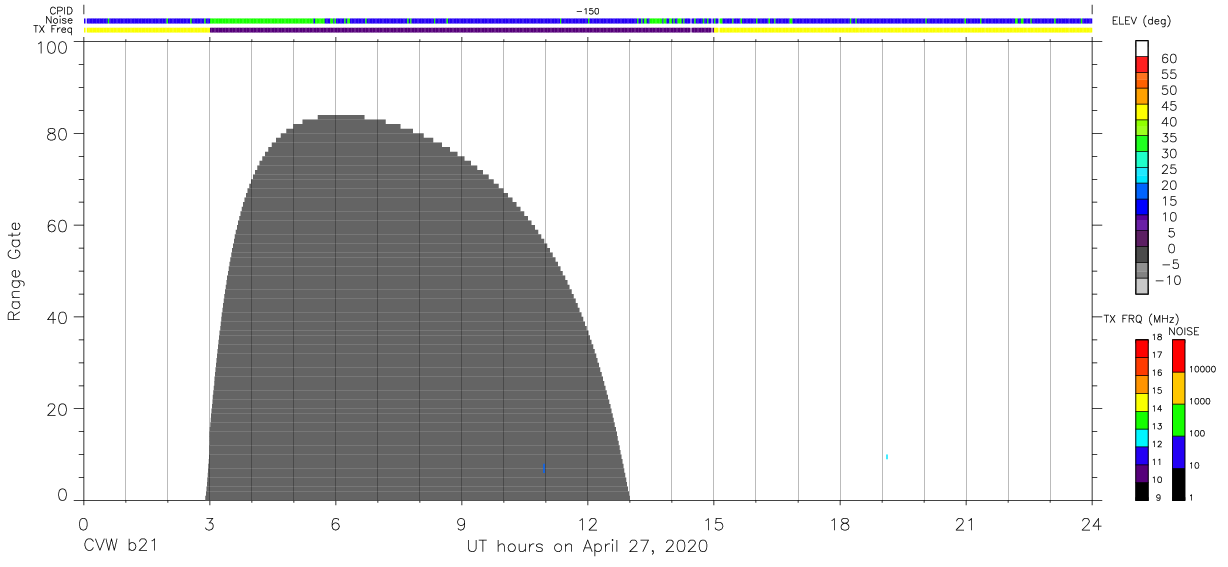The image size is (1228, 567).
Task: Click the white top cell of ELEV color bar
Action: 1142,50
